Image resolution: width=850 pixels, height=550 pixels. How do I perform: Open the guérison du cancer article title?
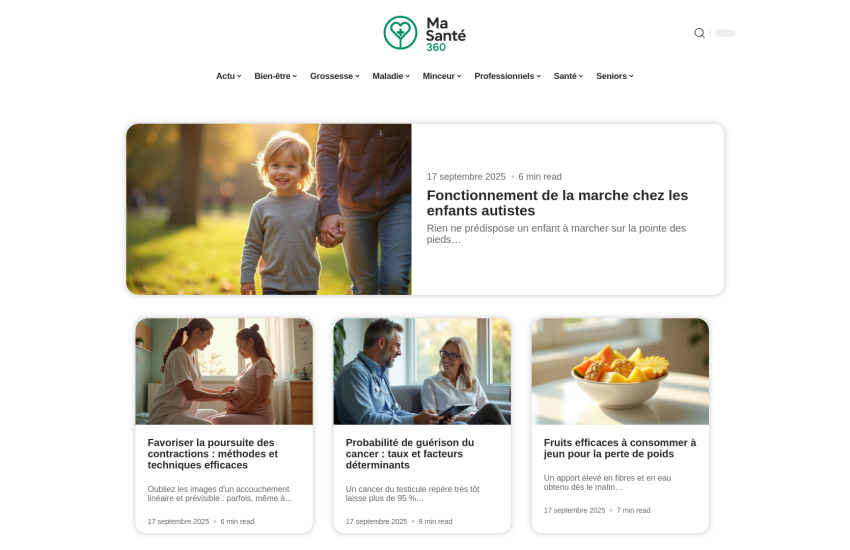[410, 454]
